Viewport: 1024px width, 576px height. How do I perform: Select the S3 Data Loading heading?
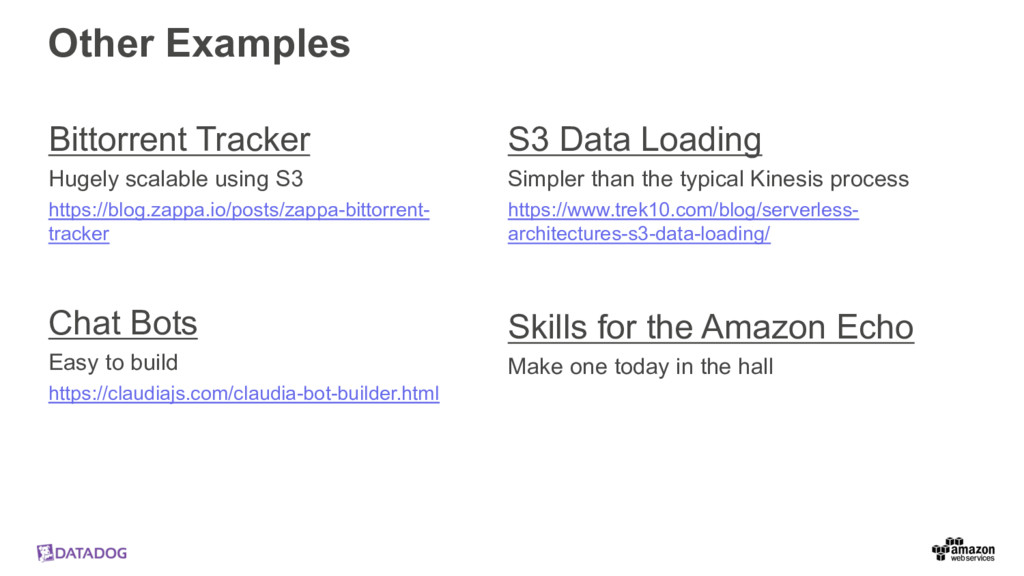click(x=635, y=139)
